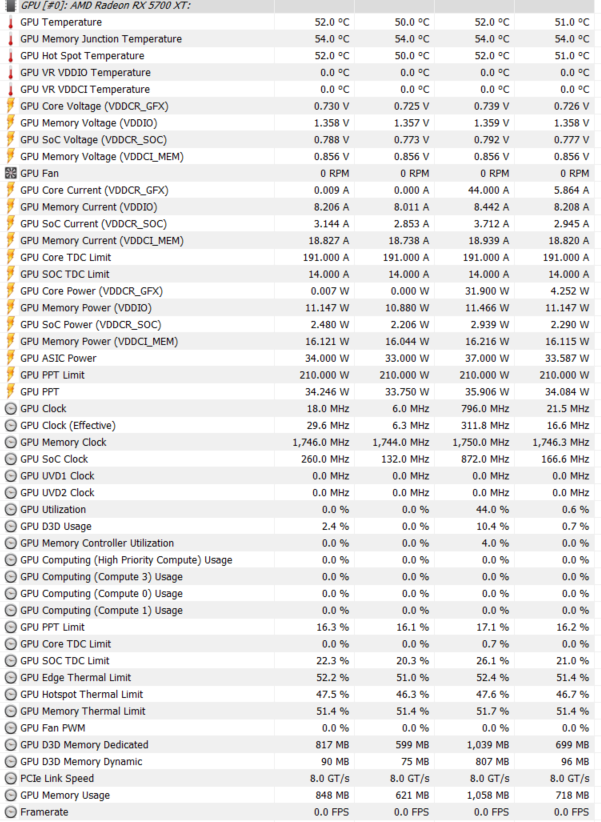Select the 10.4 % GPU D3D Usage value
This screenshot has height=822, width=601.
[x=493, y=526]
